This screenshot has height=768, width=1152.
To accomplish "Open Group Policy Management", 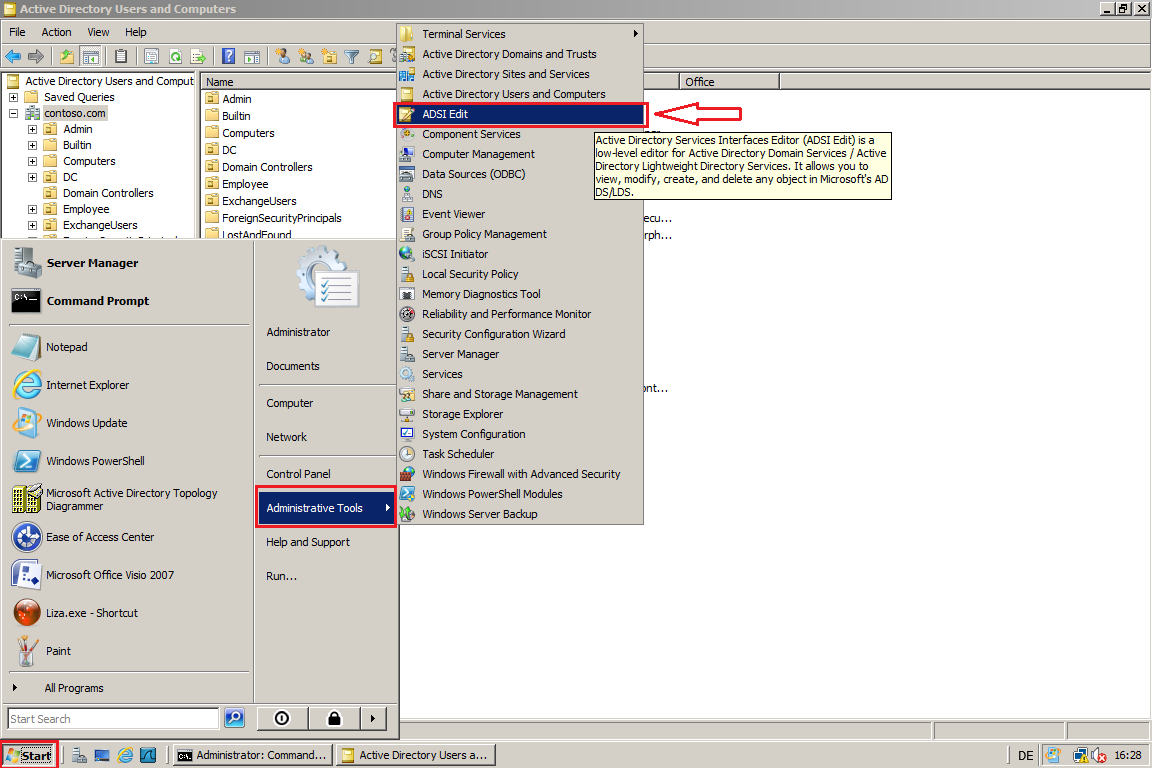I will (x=521, y=234).
